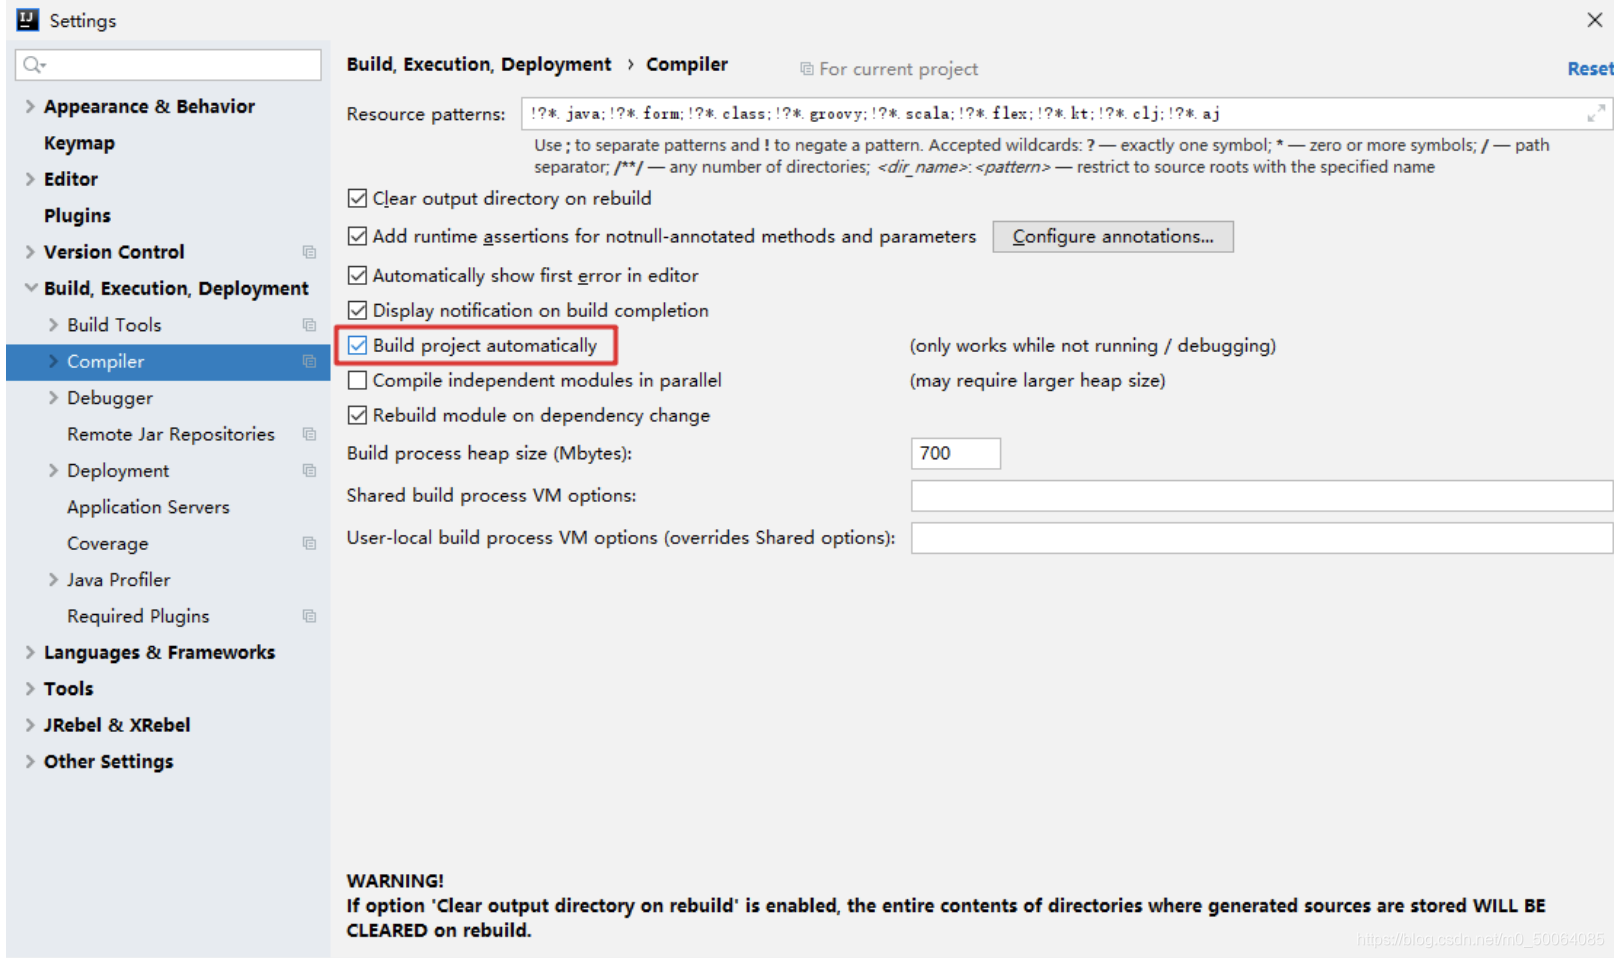Image resolution: width=1614 pixels, height=958 pixels.
Task: Expand the Build Tools node
Action: (53, 325)
